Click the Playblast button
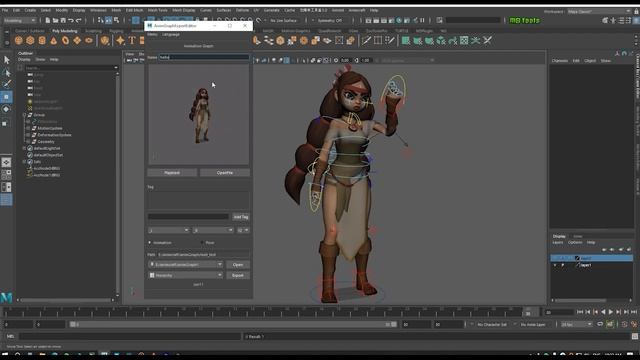The image size is (640, 360). point(172,173)
